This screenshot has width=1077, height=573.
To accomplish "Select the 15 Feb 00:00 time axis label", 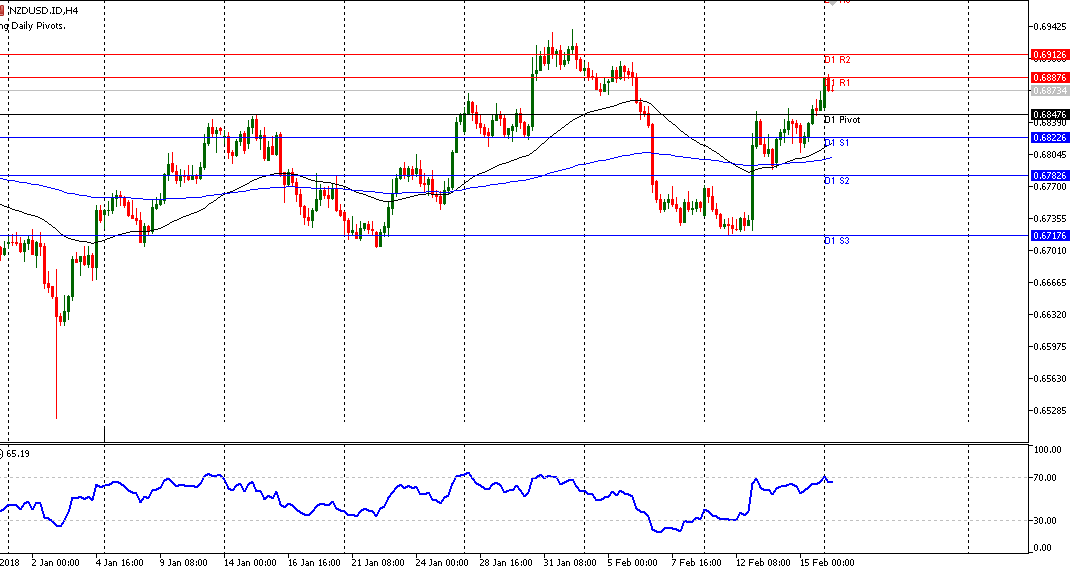I will [x=825, y=562].
